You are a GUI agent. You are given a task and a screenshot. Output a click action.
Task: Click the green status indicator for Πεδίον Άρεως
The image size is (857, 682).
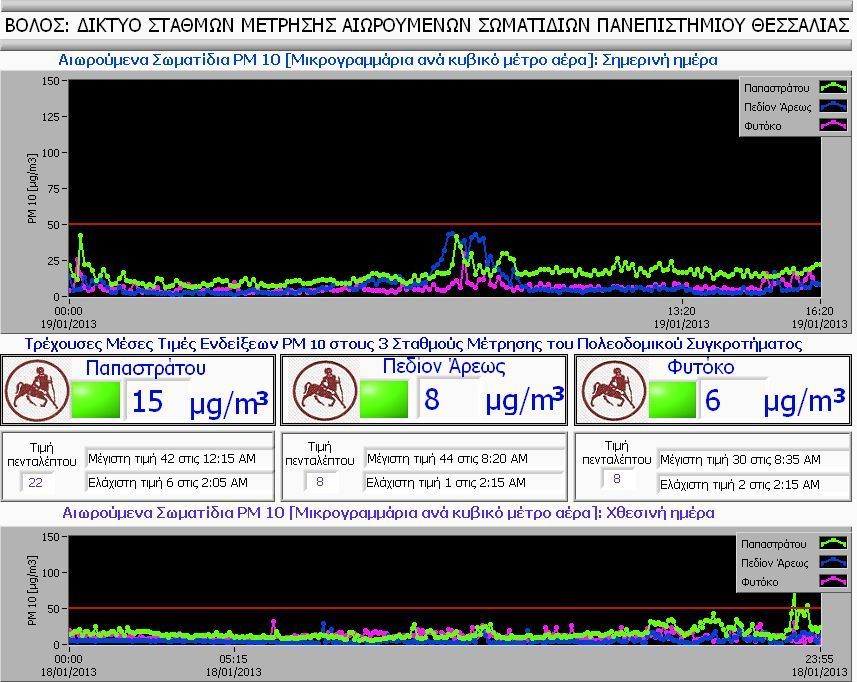(384, 399)
